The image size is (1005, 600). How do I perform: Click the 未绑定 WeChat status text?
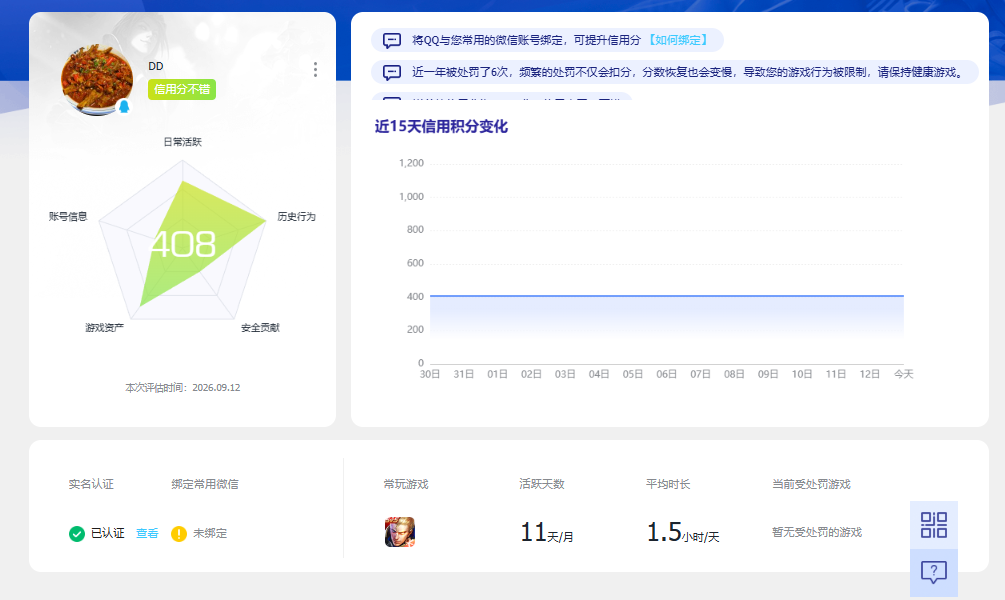210,533
